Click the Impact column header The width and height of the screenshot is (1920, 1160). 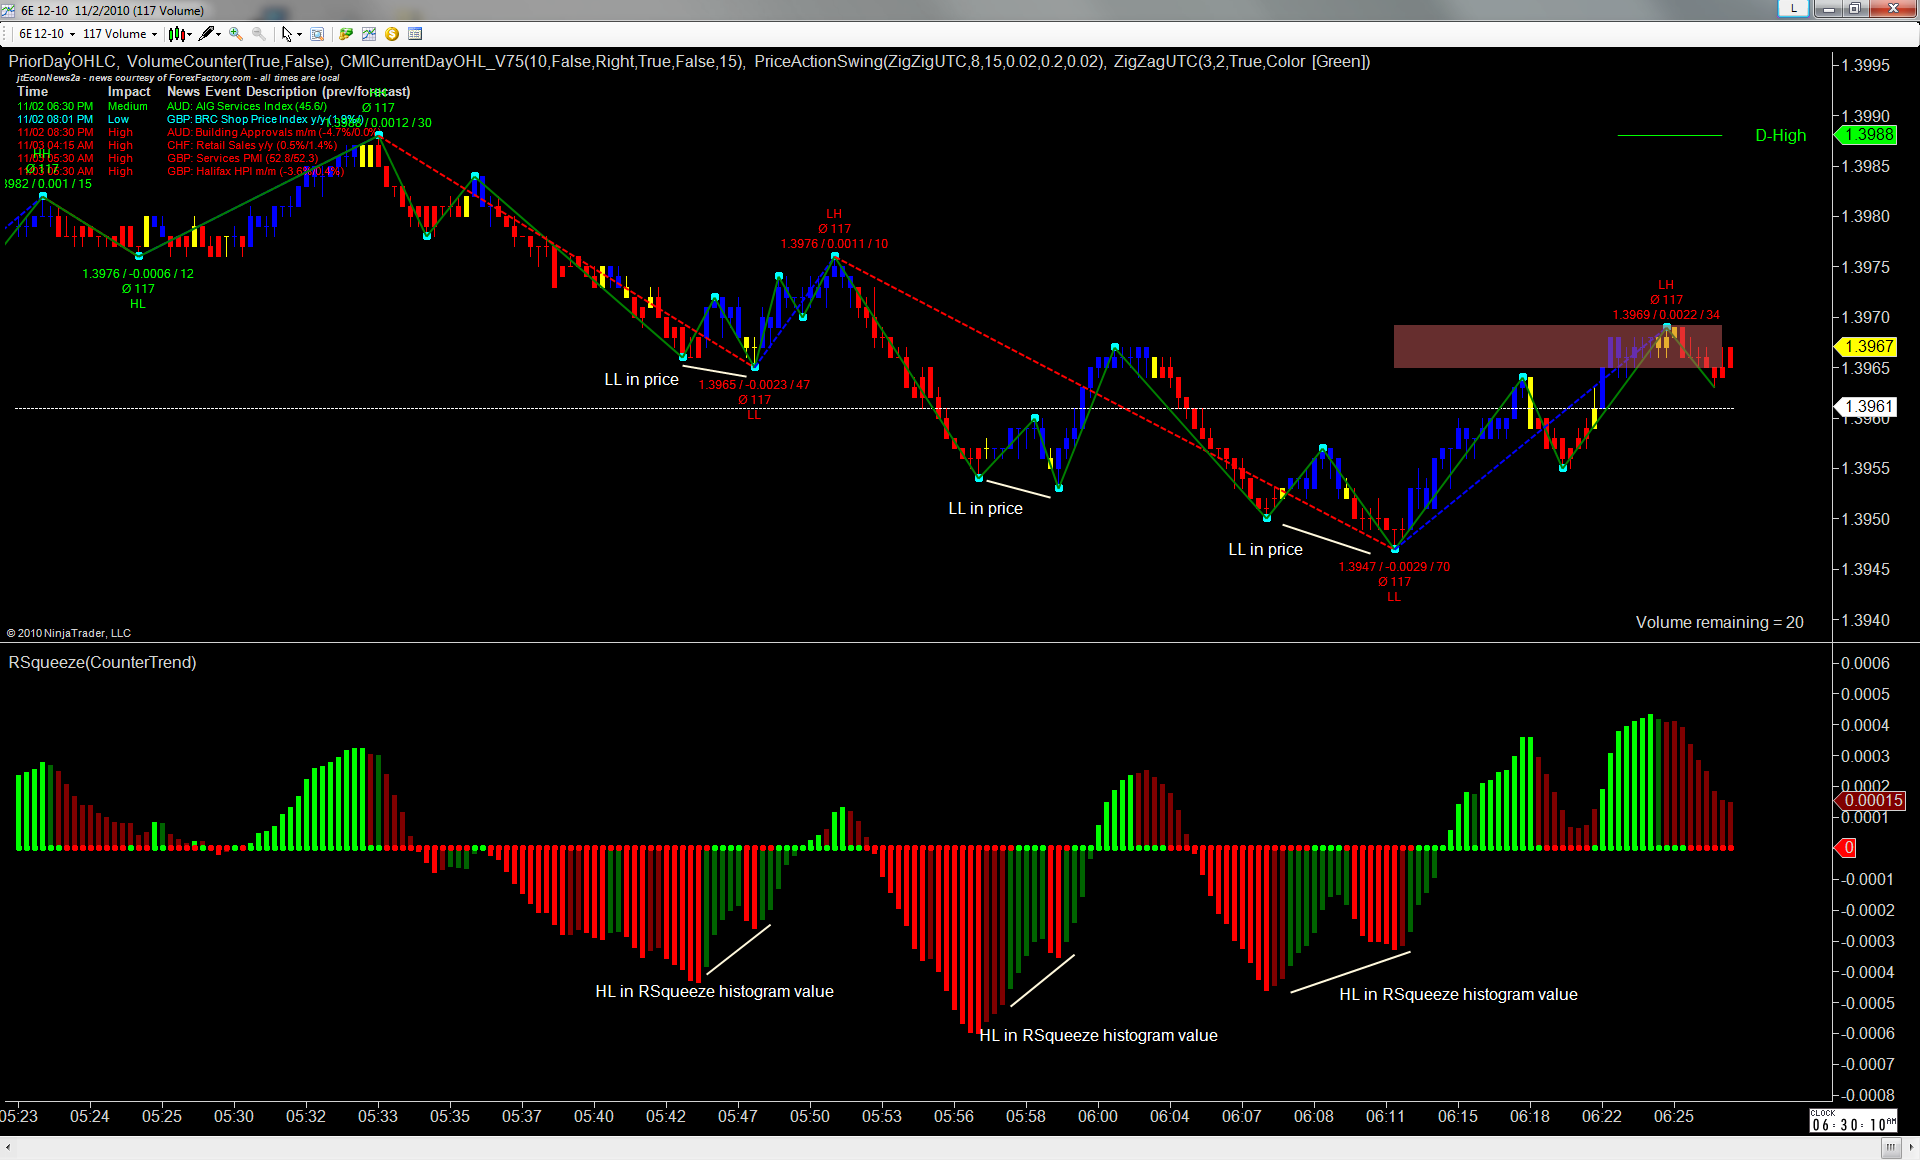[129, 91]
